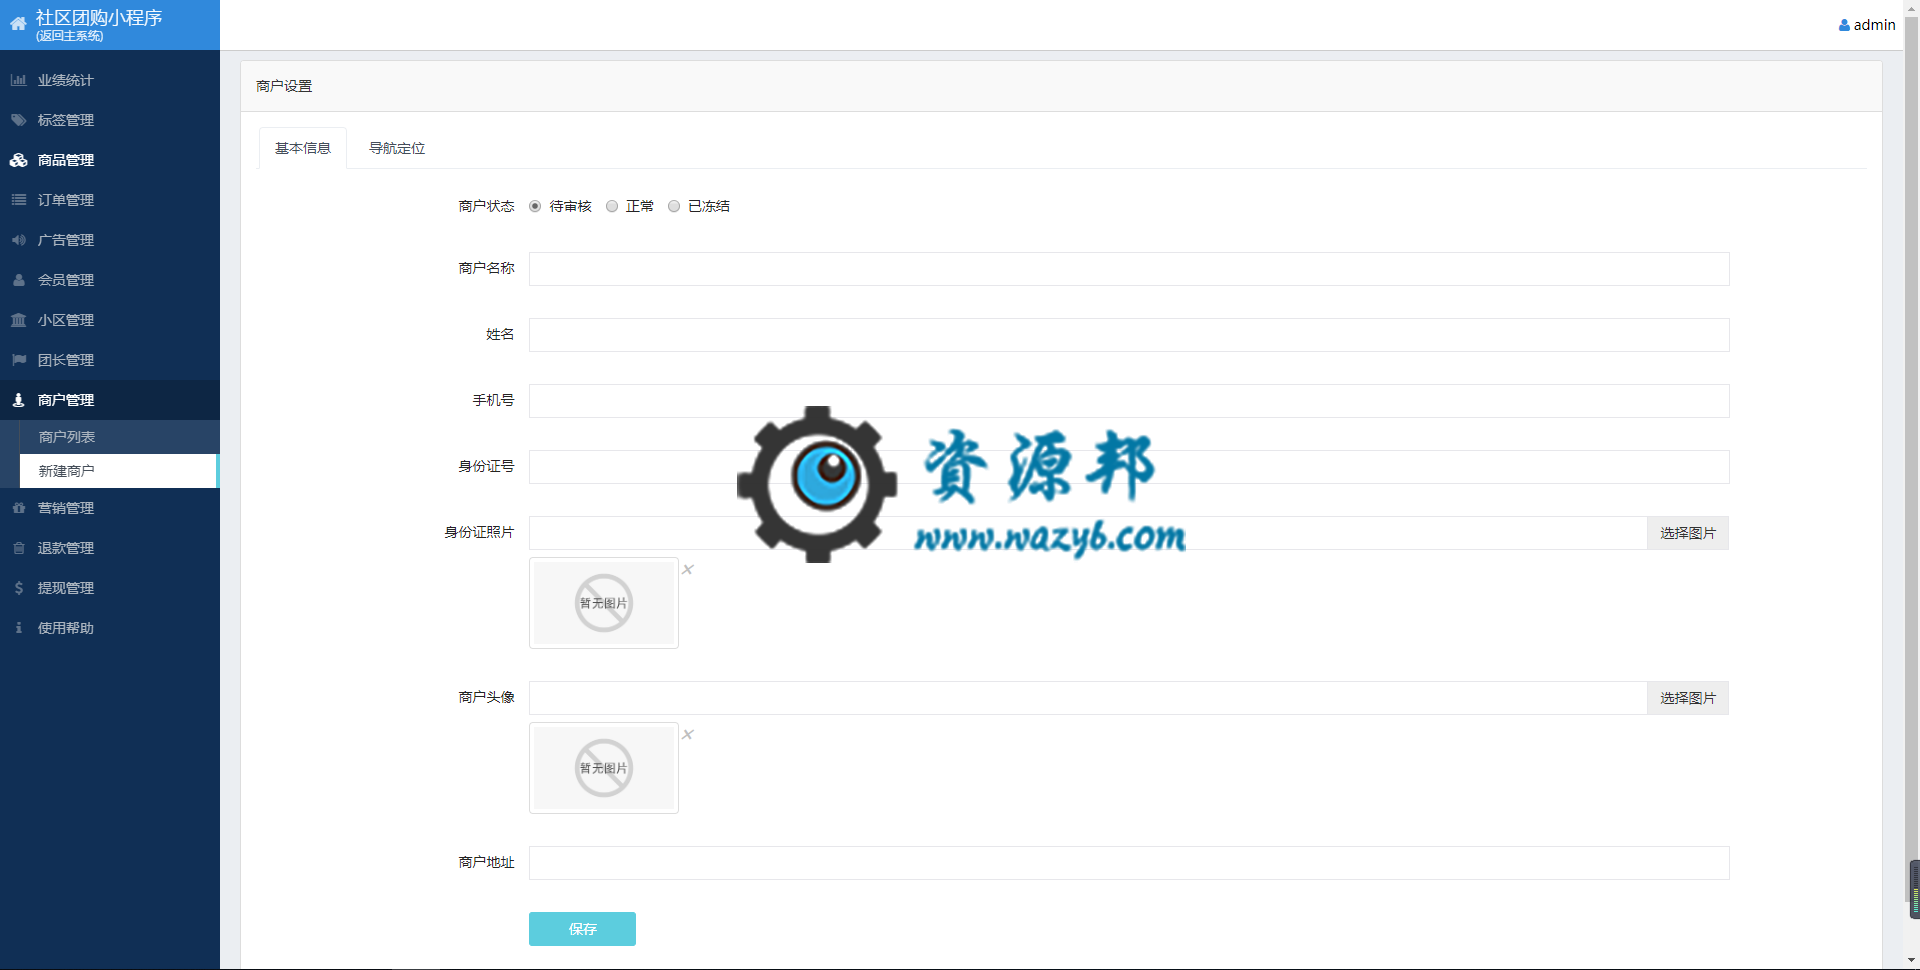Switch to the 基本信息 tab

pyautogui.click(x=303, y=148)
